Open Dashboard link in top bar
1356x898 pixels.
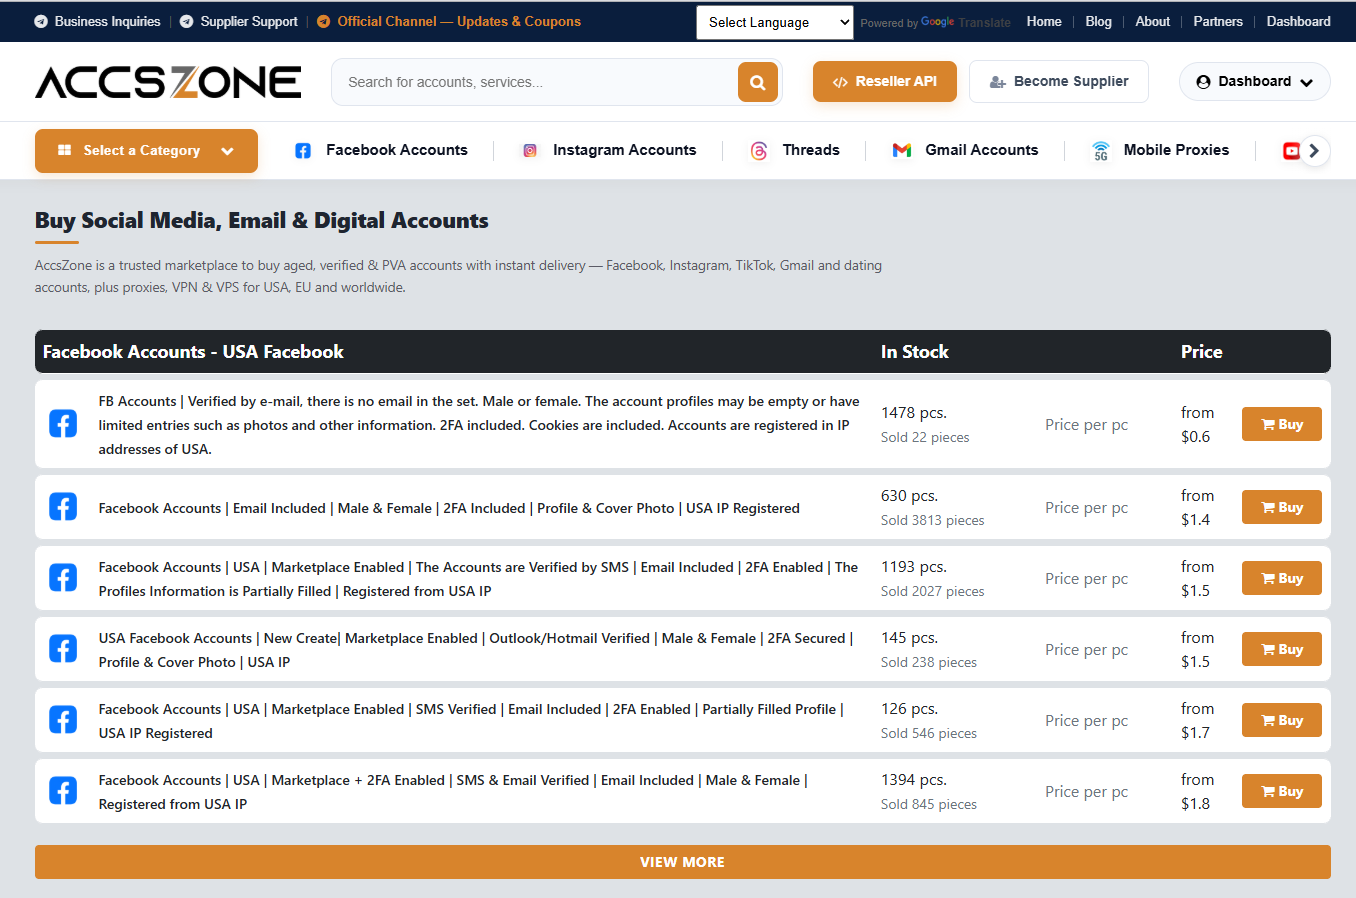coord(1298,21)
